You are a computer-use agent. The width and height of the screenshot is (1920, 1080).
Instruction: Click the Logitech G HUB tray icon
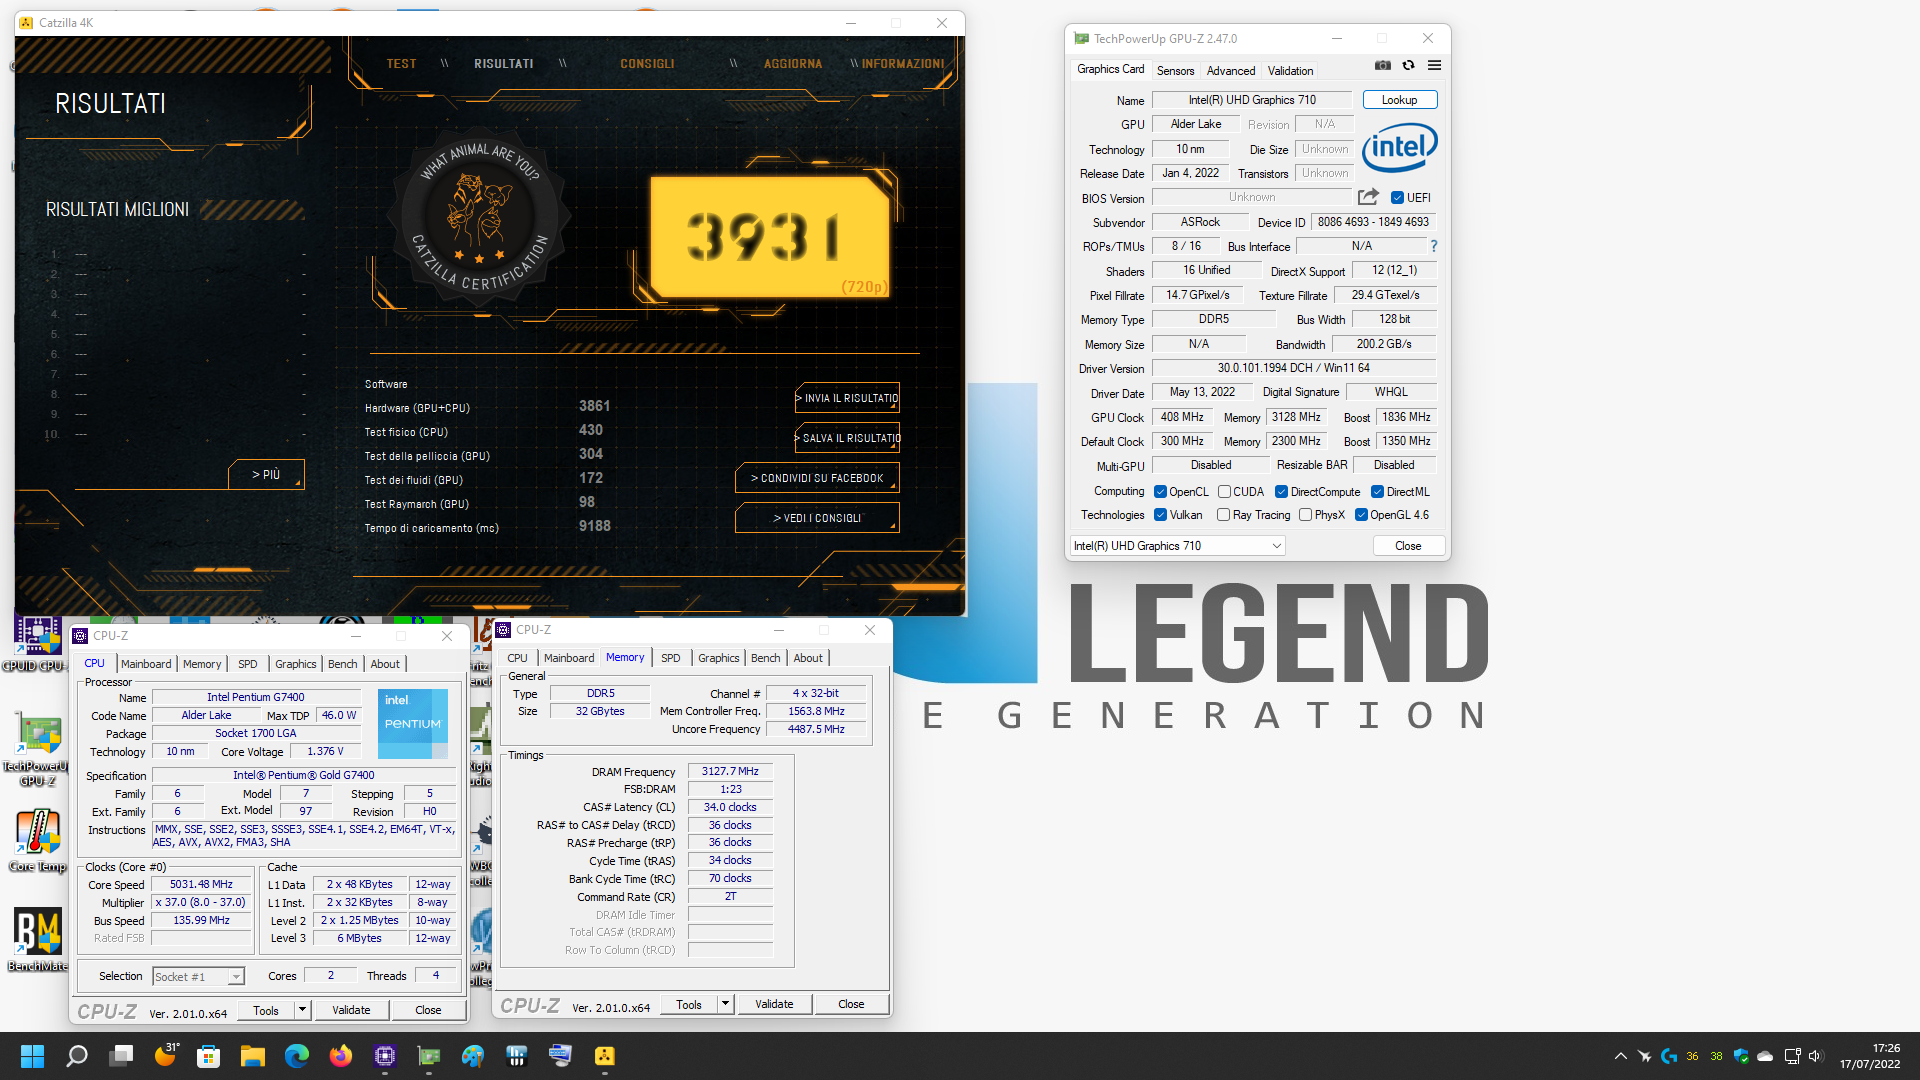pyautogui.click(x=1668, y=1056)
